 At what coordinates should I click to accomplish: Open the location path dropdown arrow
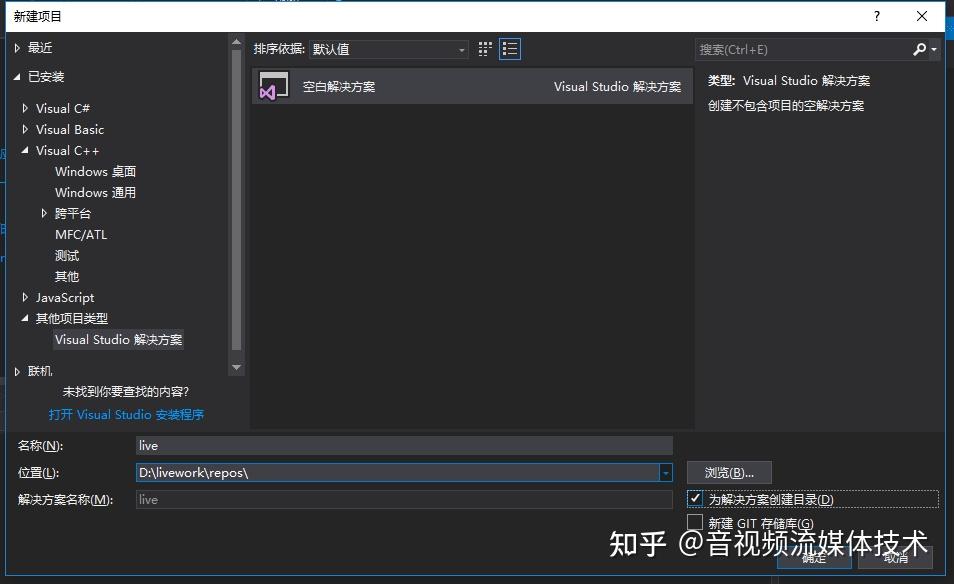(666, 473)
